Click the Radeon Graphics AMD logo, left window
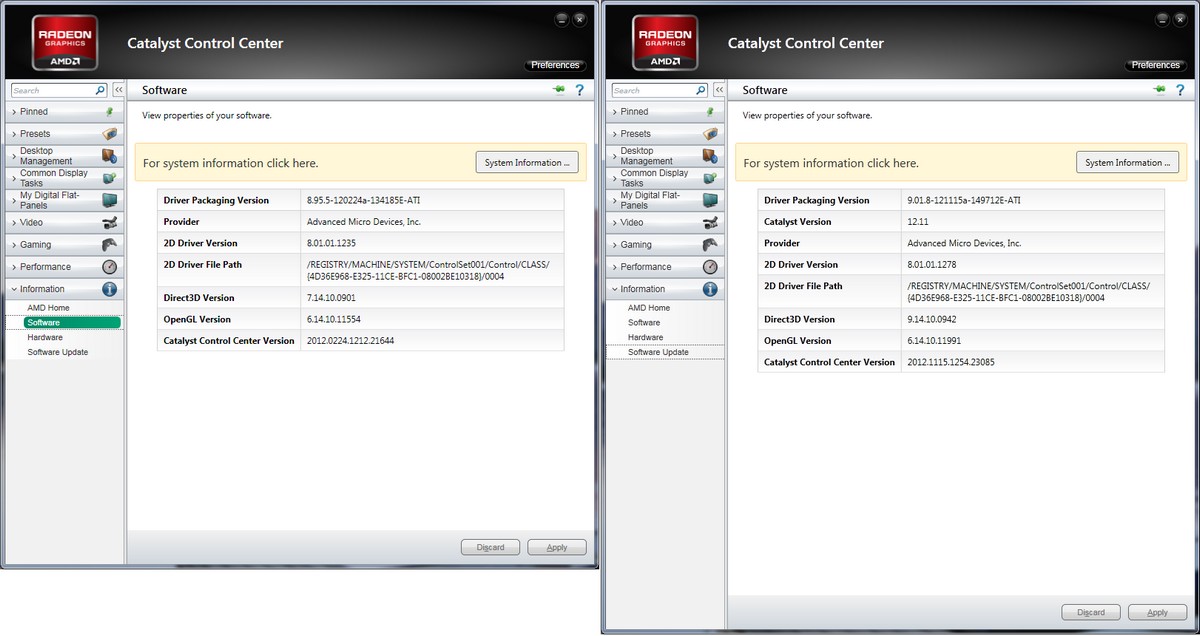The height and width of the screenshot is (636, 1200). (66, 44)
